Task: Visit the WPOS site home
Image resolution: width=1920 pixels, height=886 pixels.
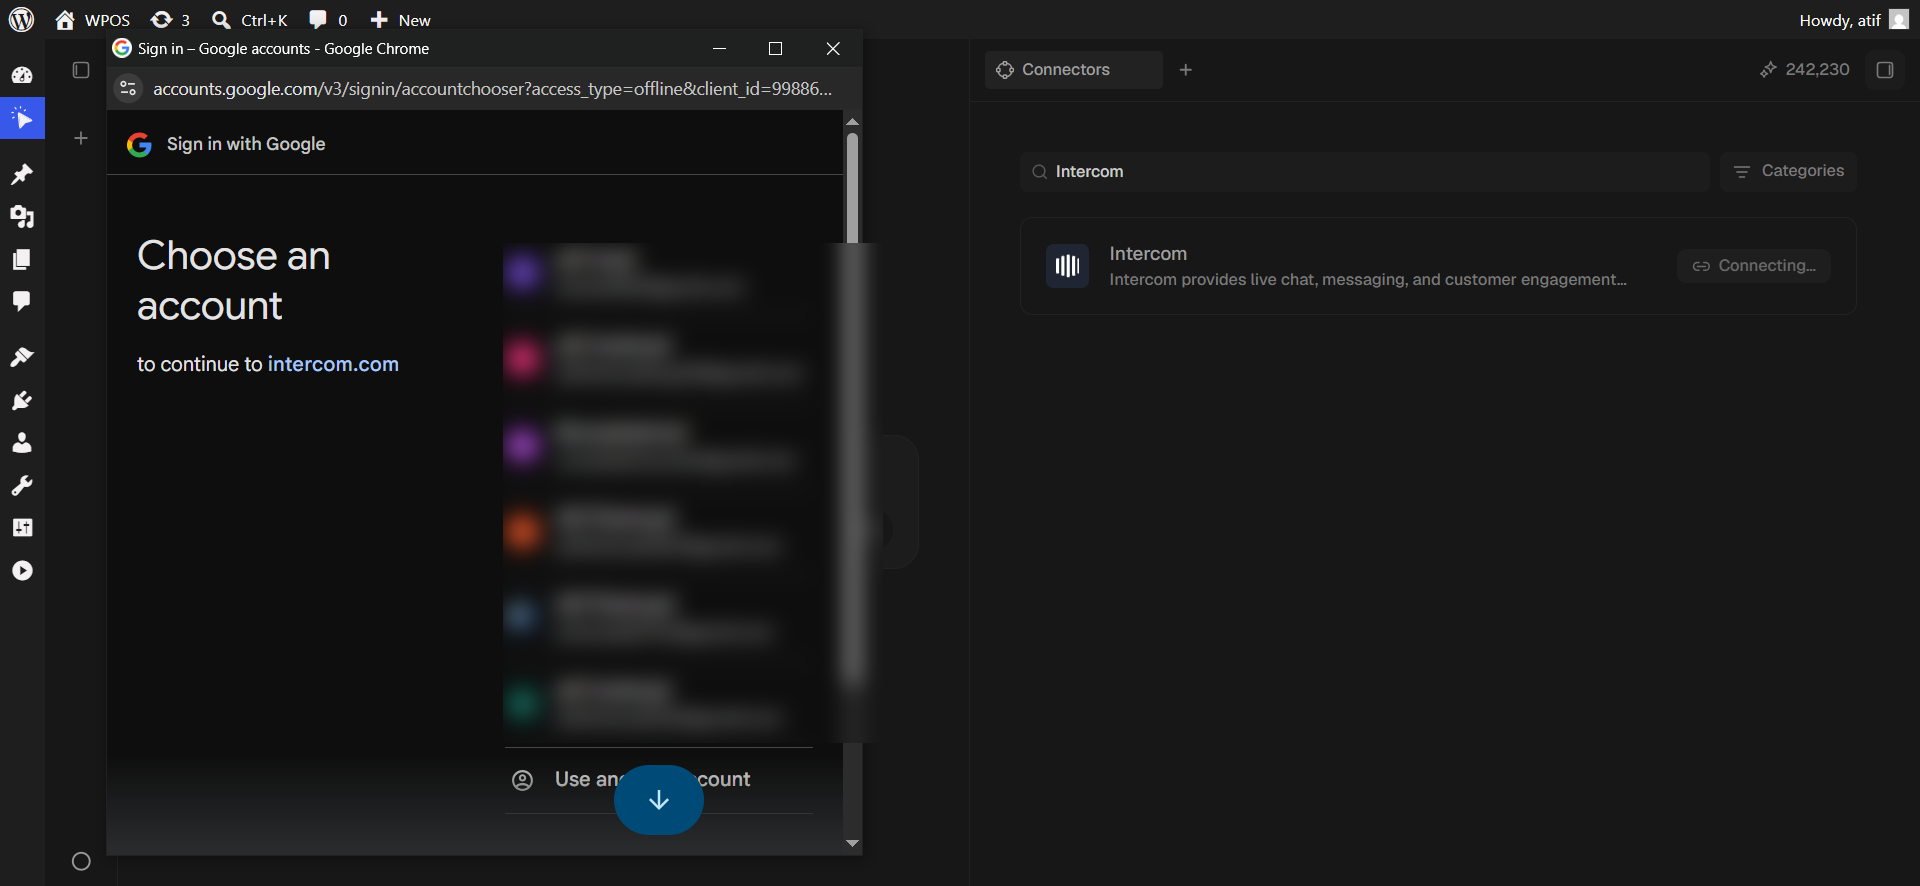Action: click(x=92, y=20)
